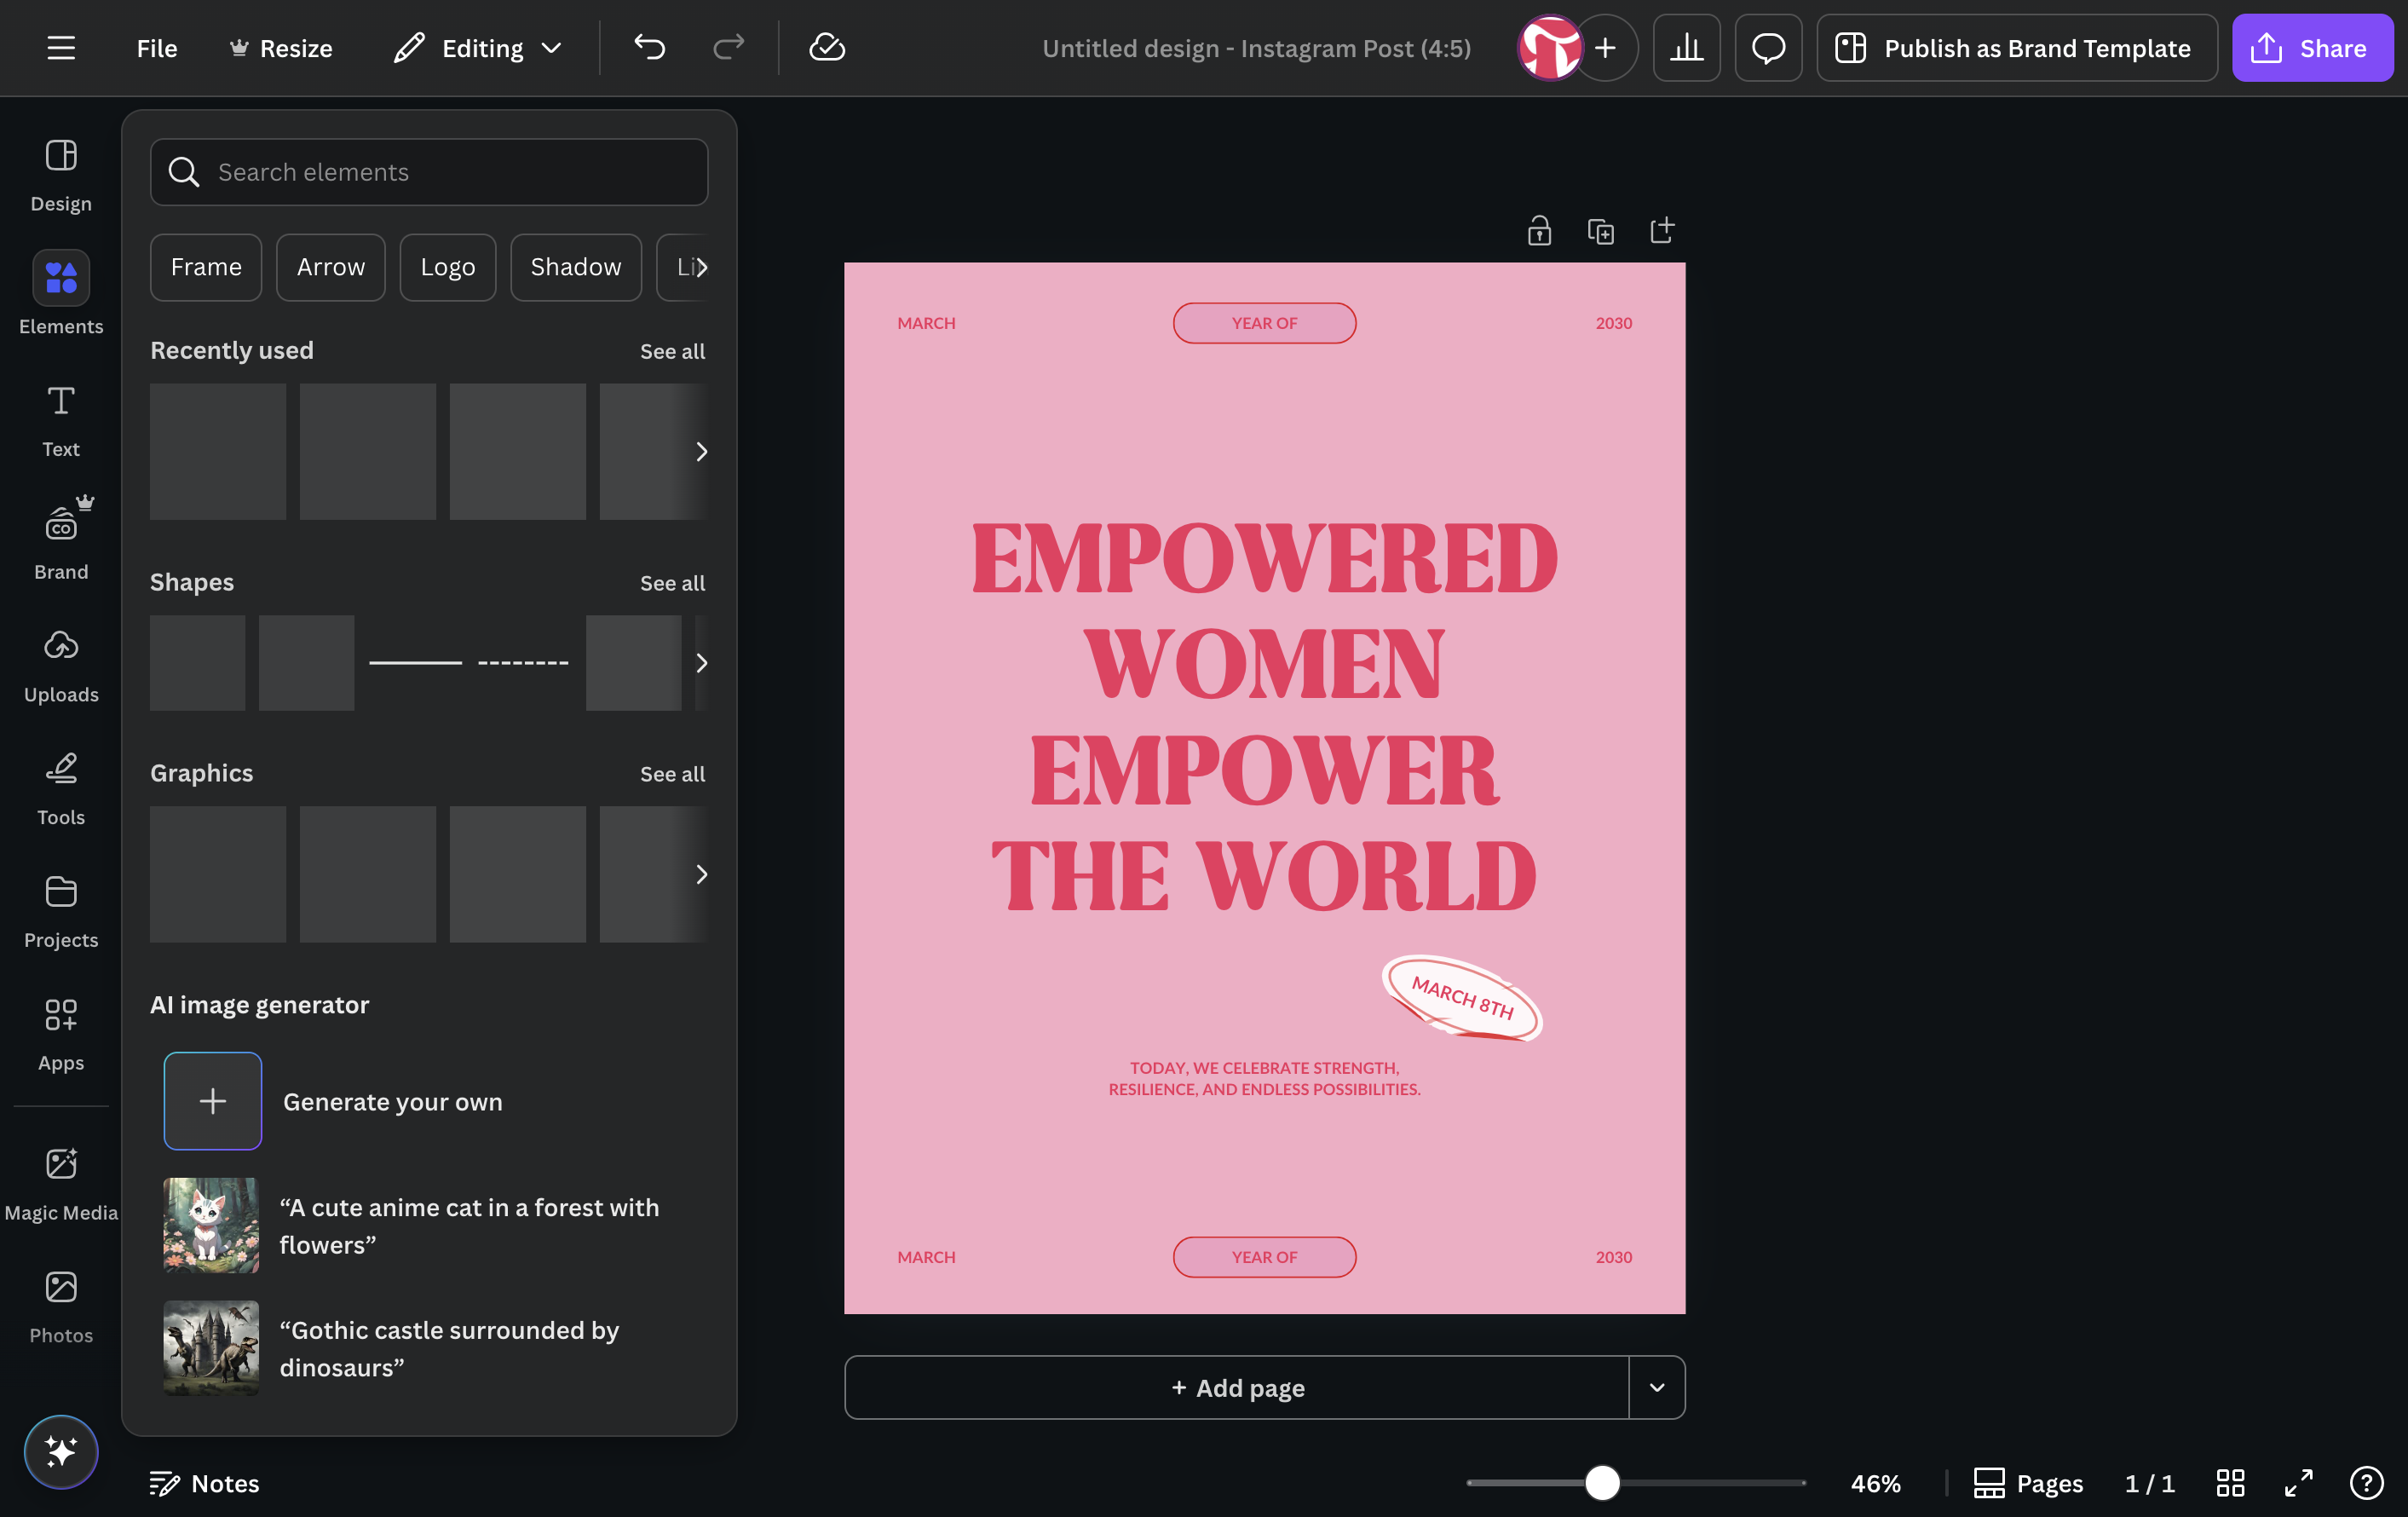Click the Canva AI sparkle button
This screenshot has height=1517, width=2408.
(61, 1452)
